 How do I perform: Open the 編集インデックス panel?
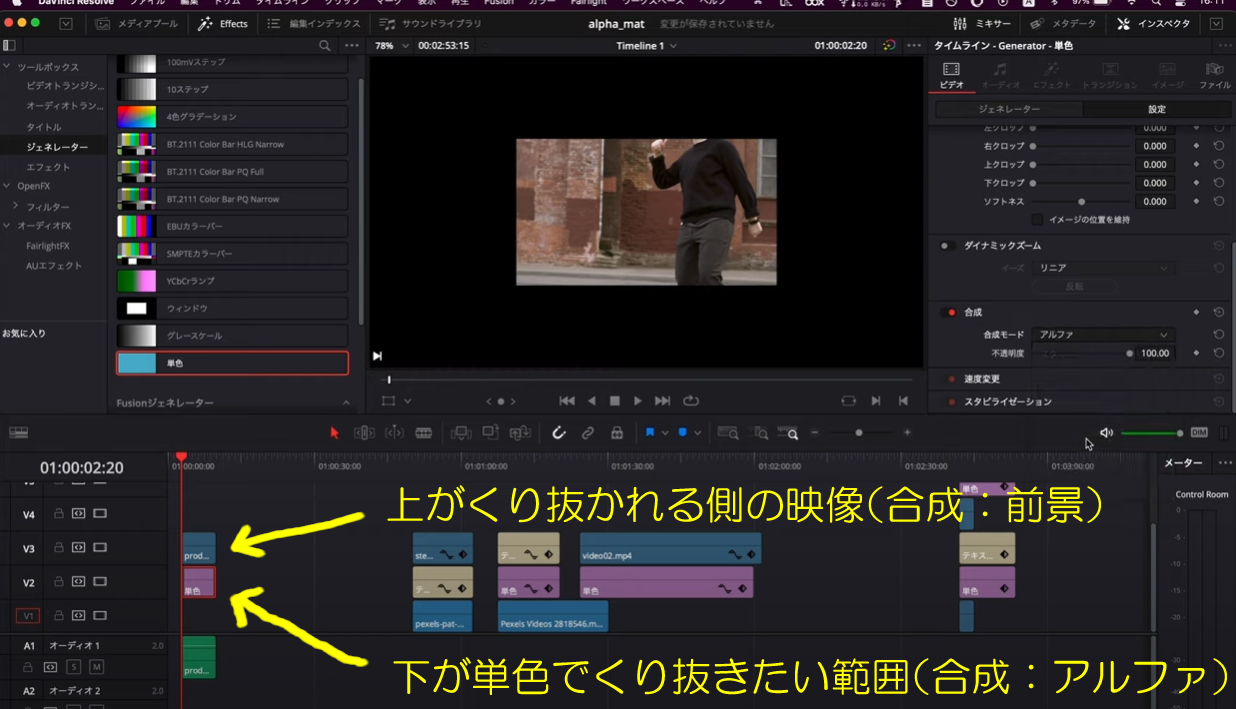click(x=313, y=23)
